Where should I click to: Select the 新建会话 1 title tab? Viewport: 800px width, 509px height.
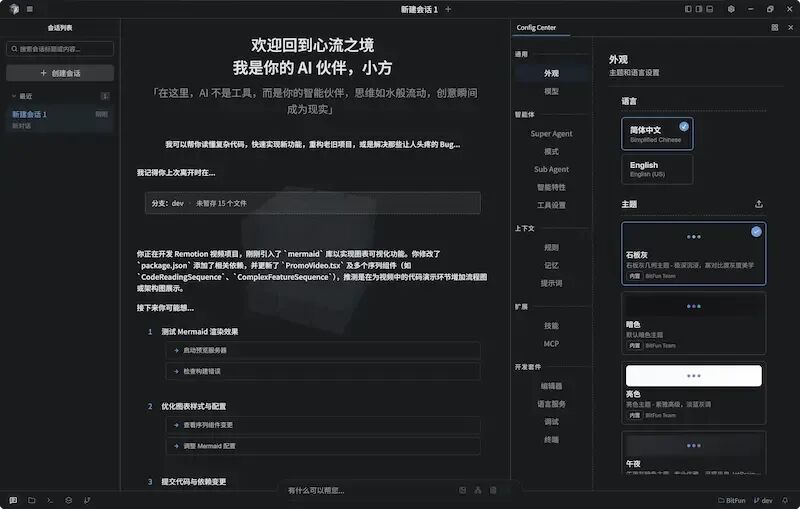419,9
